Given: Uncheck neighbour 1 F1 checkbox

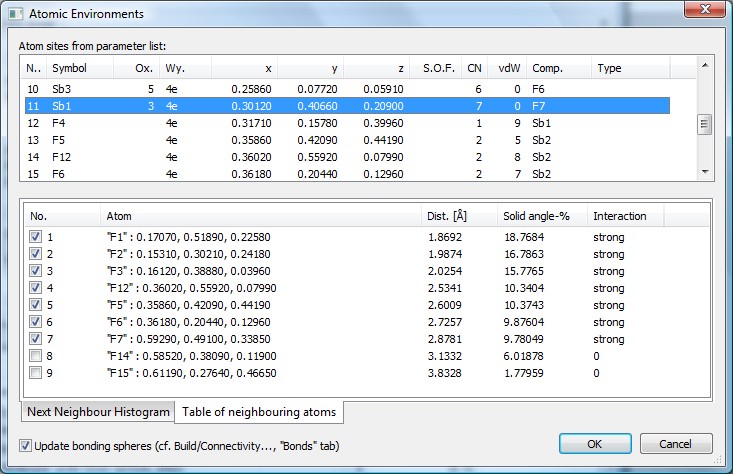Looking at the screenshot, I should (35, 237).
